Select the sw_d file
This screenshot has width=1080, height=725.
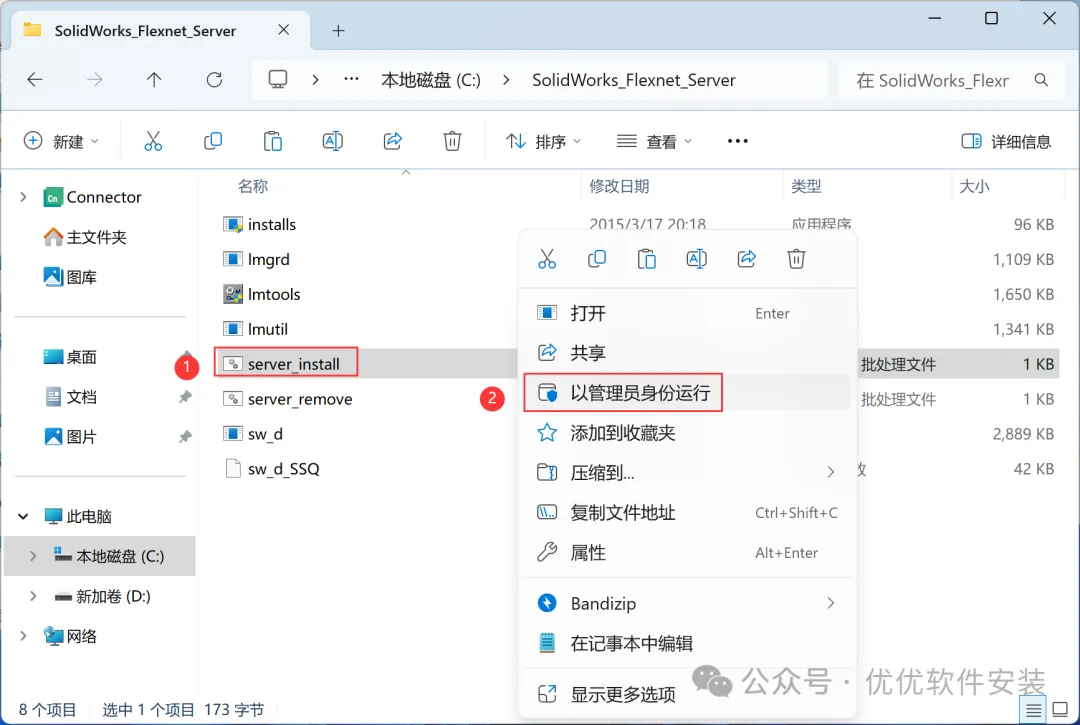[264, 434]
